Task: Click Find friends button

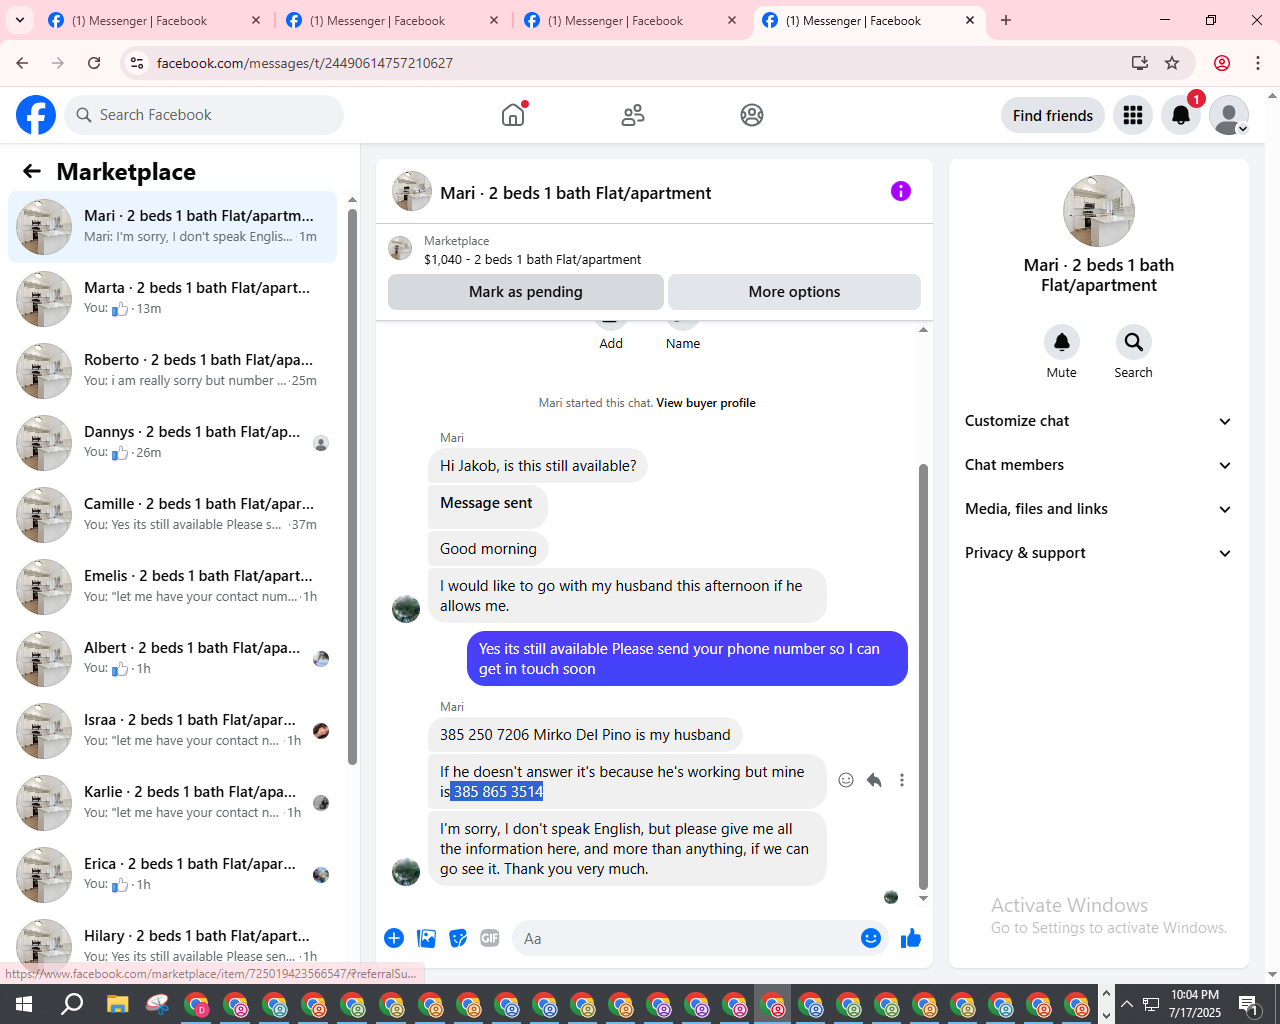Action: (x=1053, y=116)
